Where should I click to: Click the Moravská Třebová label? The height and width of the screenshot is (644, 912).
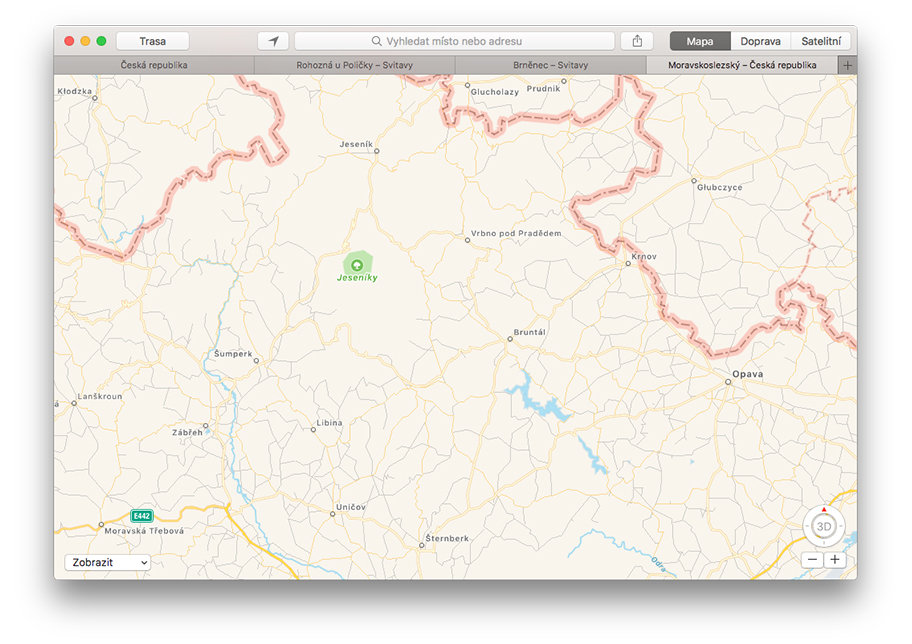tap(144, 531)
